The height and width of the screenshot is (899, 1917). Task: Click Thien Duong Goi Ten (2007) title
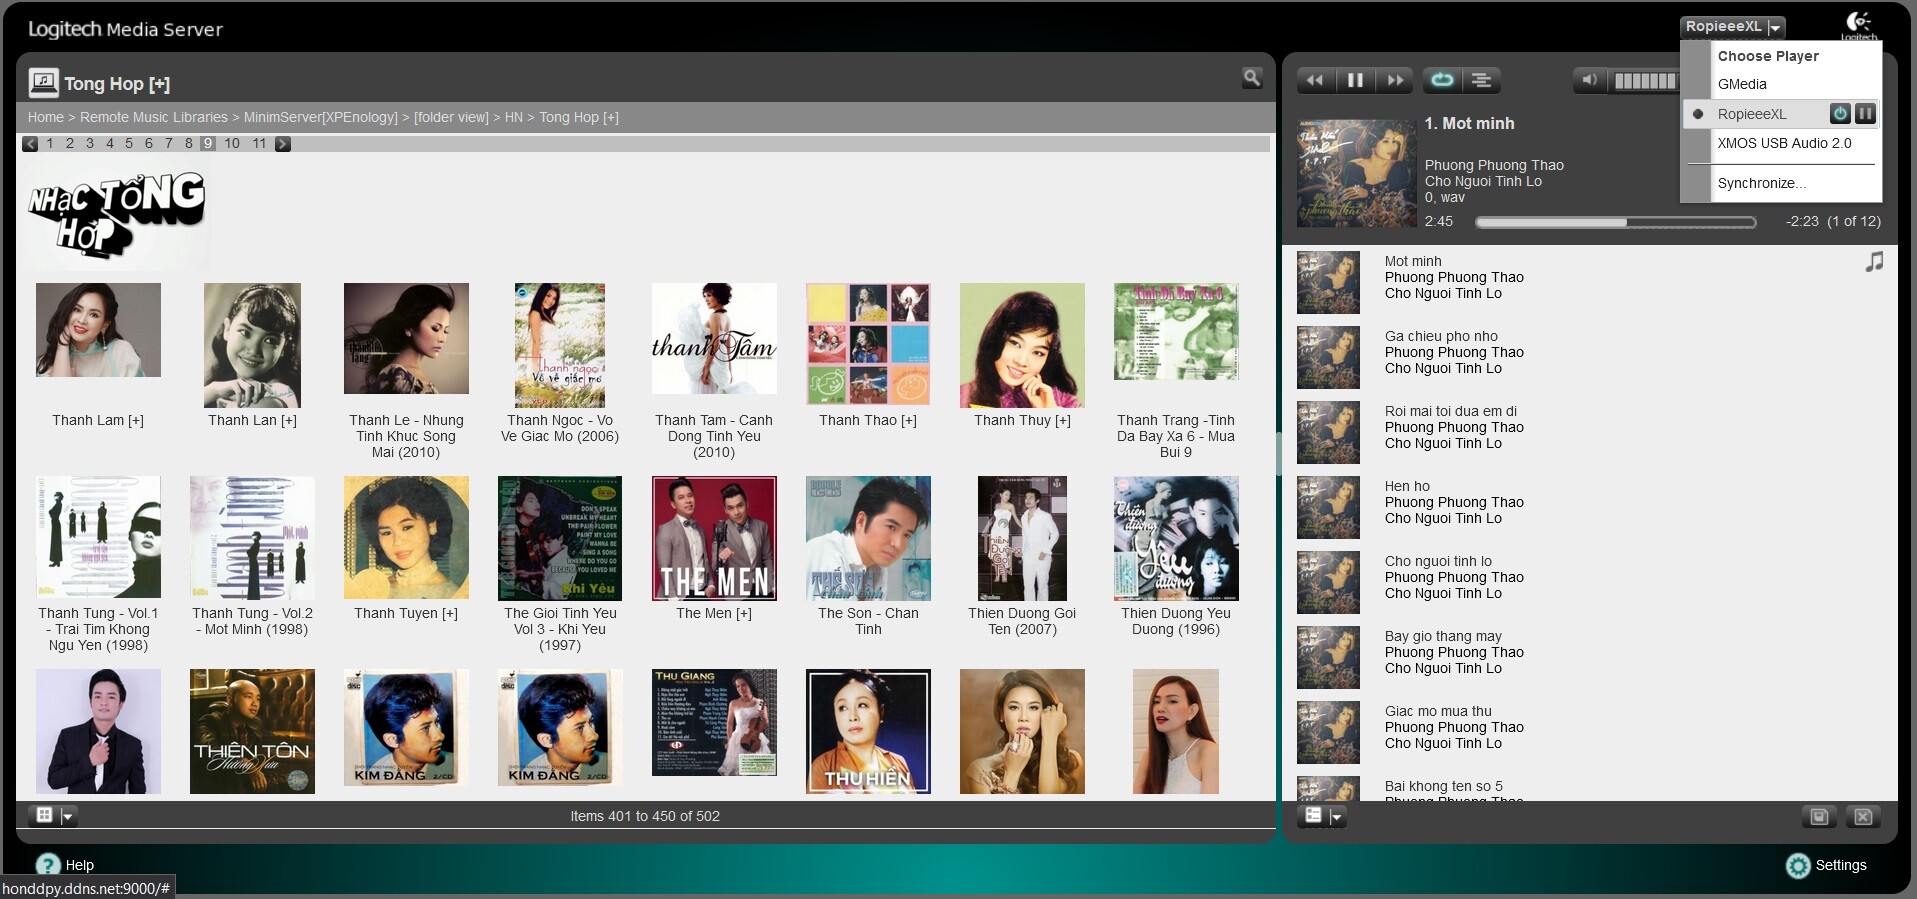1022,621
